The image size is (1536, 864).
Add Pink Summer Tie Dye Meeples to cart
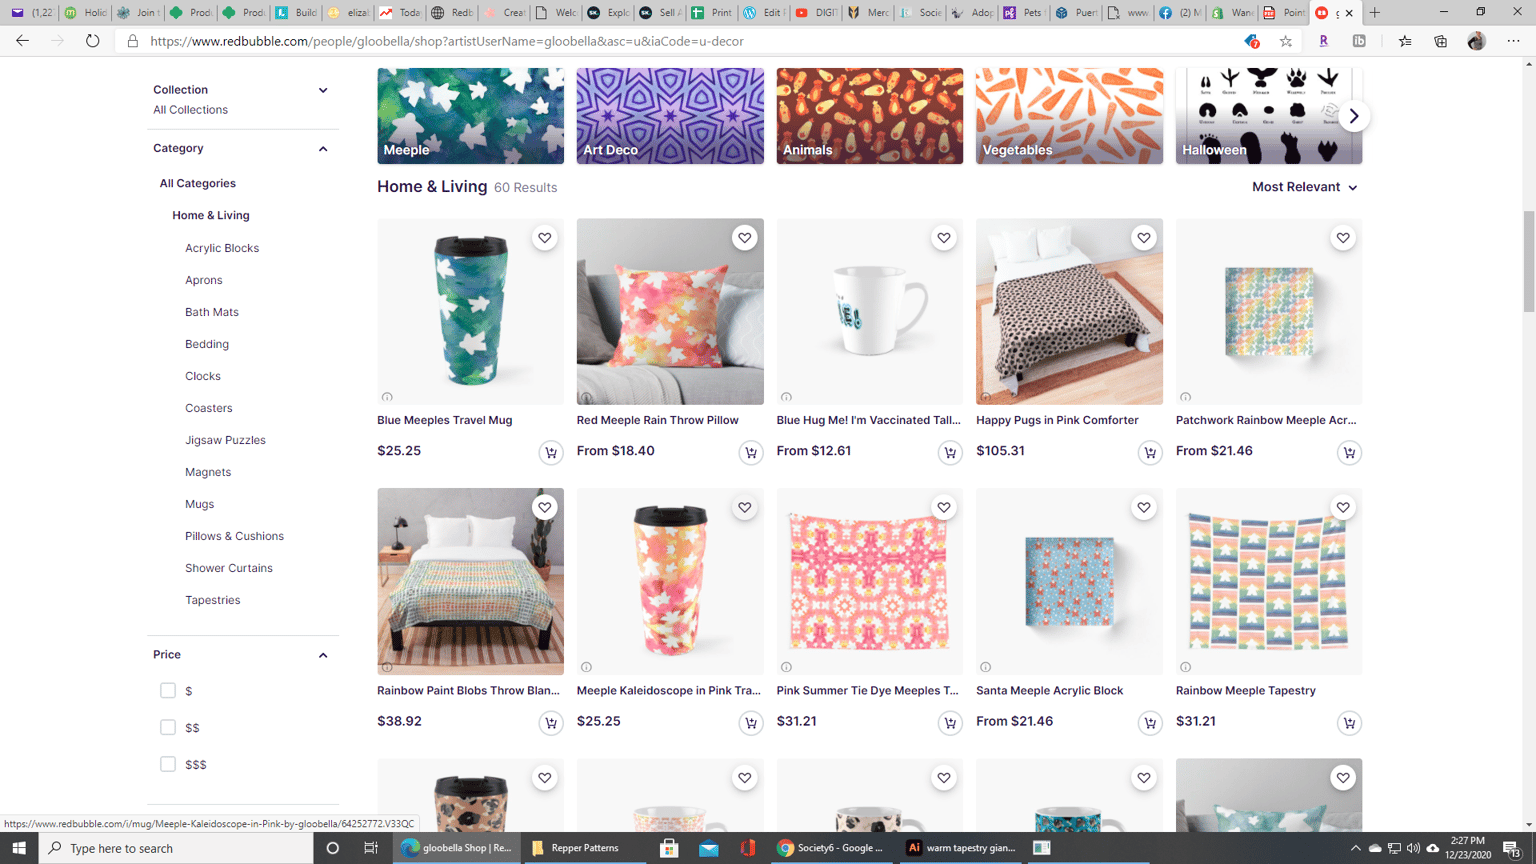coord(950,723)
